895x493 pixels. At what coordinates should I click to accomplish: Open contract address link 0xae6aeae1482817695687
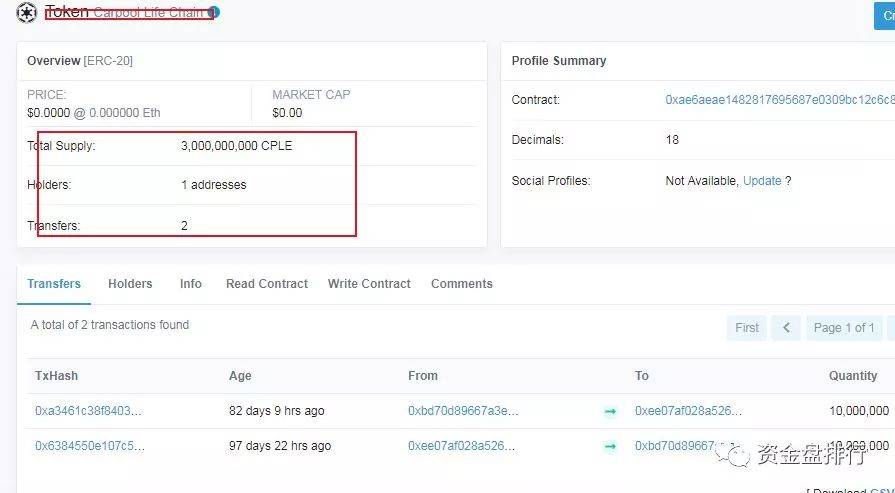coord(779,100)
